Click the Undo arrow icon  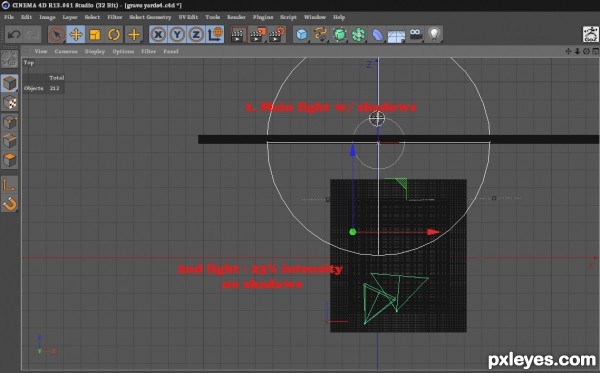pyautogui.click(x=14, y=35)
